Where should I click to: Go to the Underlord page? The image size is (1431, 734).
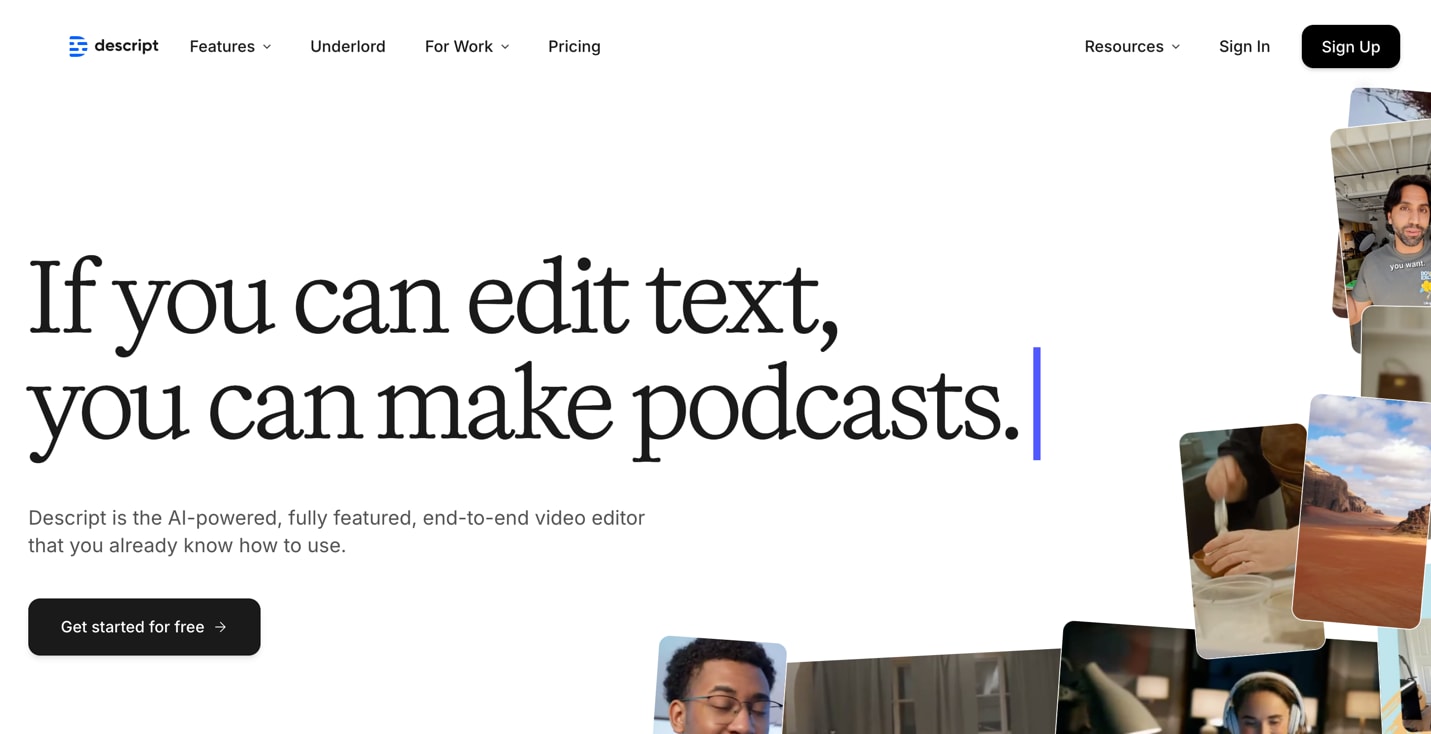[348, 46]
